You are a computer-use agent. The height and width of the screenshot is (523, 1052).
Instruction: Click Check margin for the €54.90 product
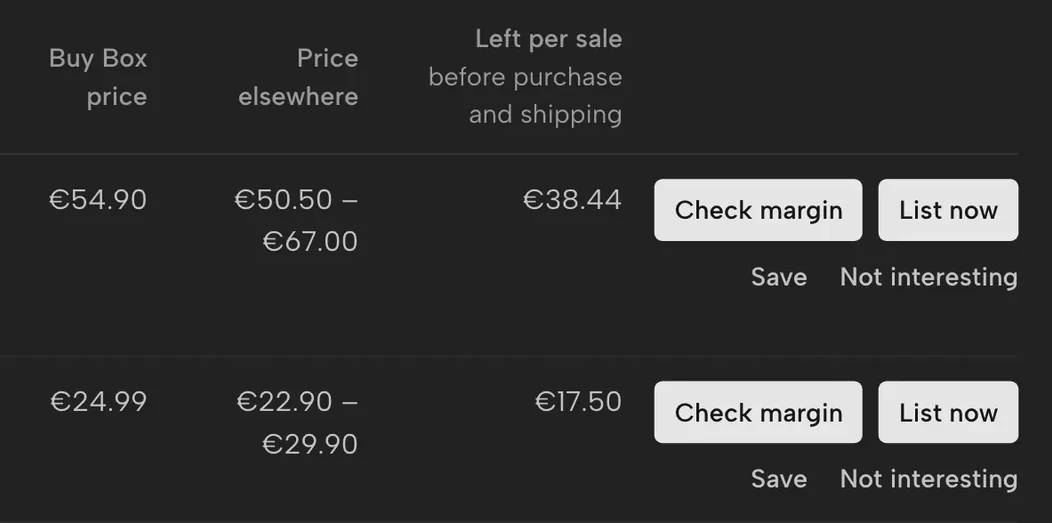click(758, 210)
